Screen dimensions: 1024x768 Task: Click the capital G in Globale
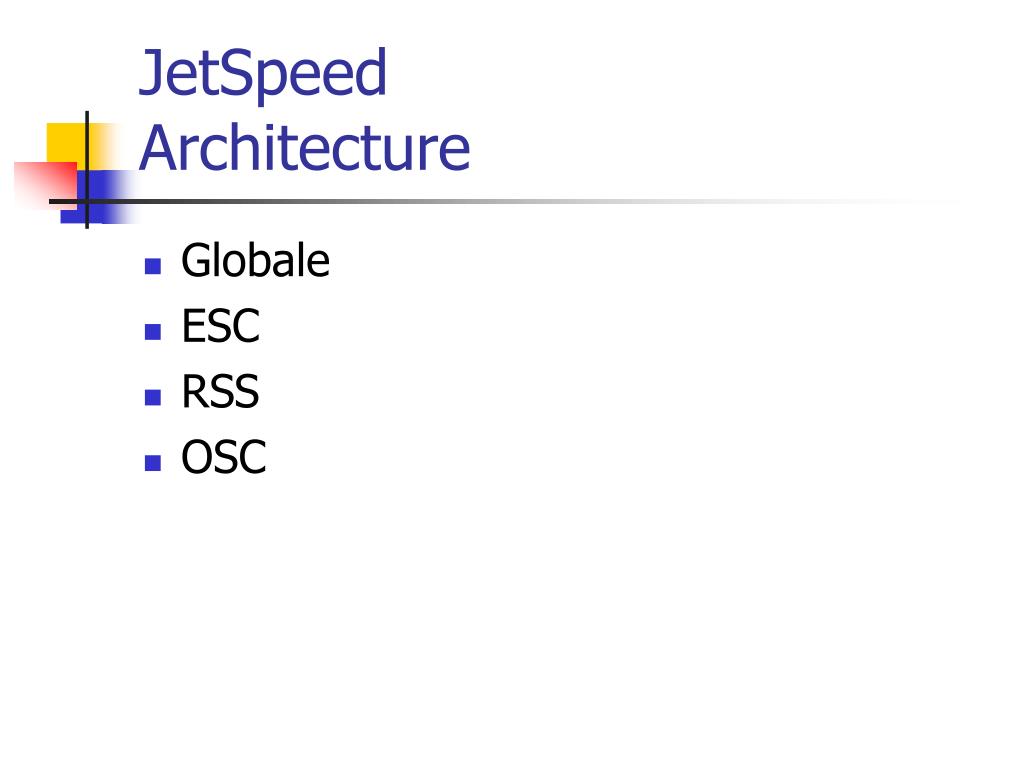click(x=197, y=261)
